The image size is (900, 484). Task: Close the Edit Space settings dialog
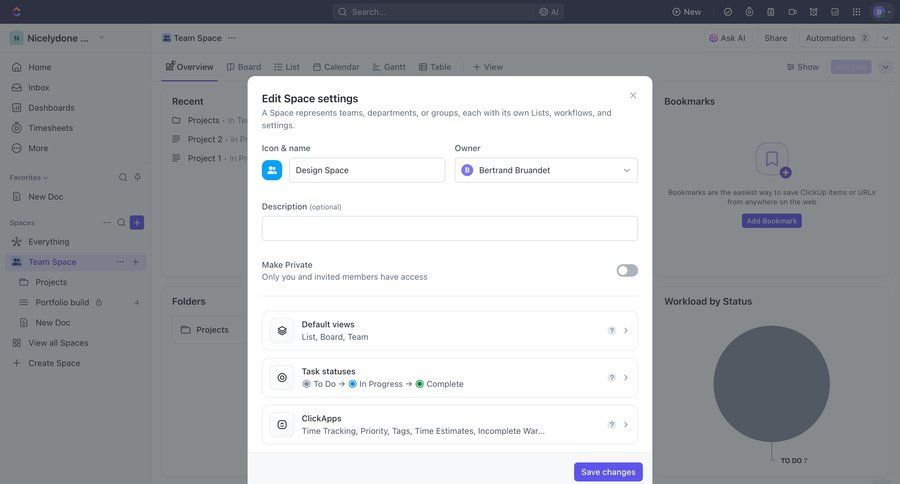click(633, 95)
